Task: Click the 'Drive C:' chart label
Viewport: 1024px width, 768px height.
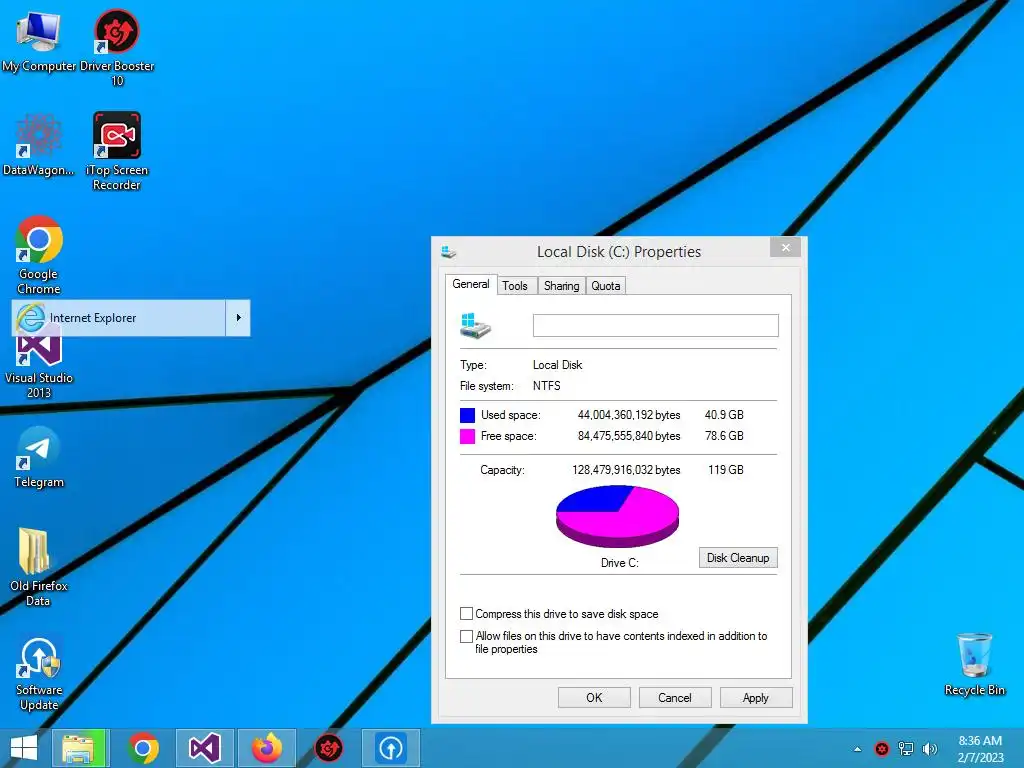Action: [619, 563]
